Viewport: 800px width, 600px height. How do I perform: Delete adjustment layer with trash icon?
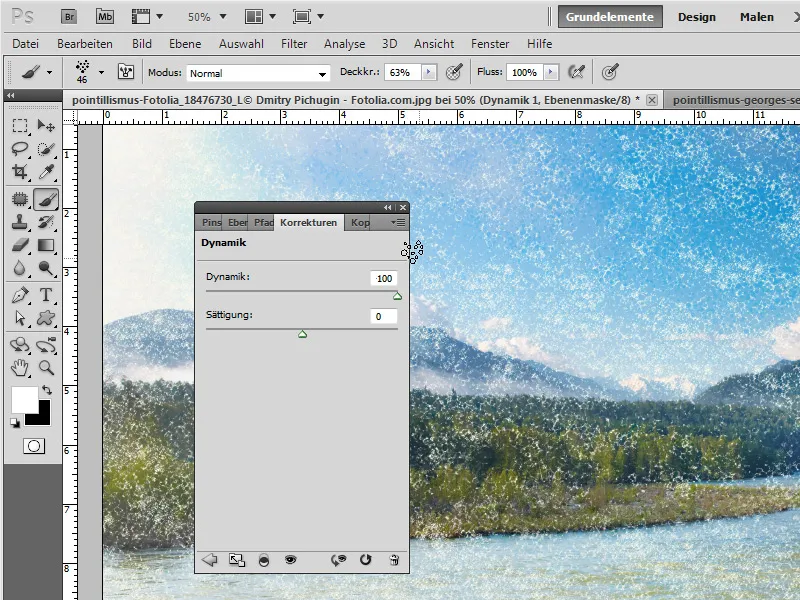(x=394, y=560)
